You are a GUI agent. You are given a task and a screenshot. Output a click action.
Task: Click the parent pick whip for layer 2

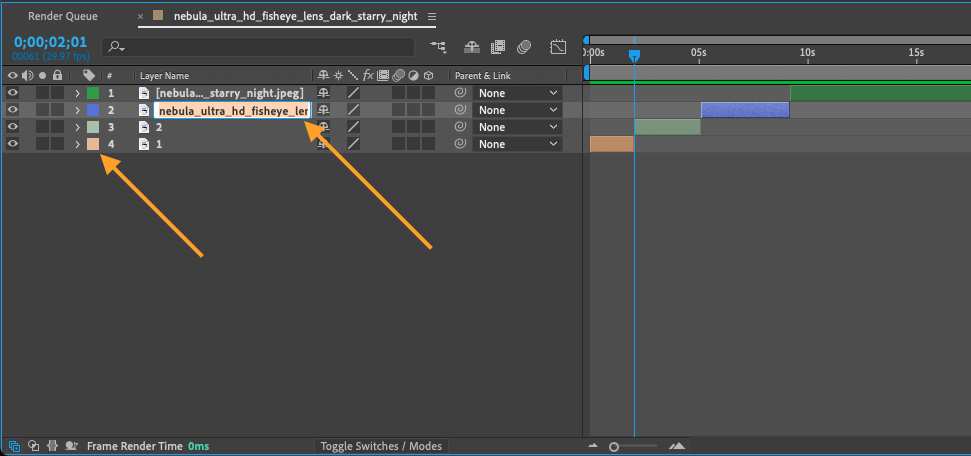point(460,110)
